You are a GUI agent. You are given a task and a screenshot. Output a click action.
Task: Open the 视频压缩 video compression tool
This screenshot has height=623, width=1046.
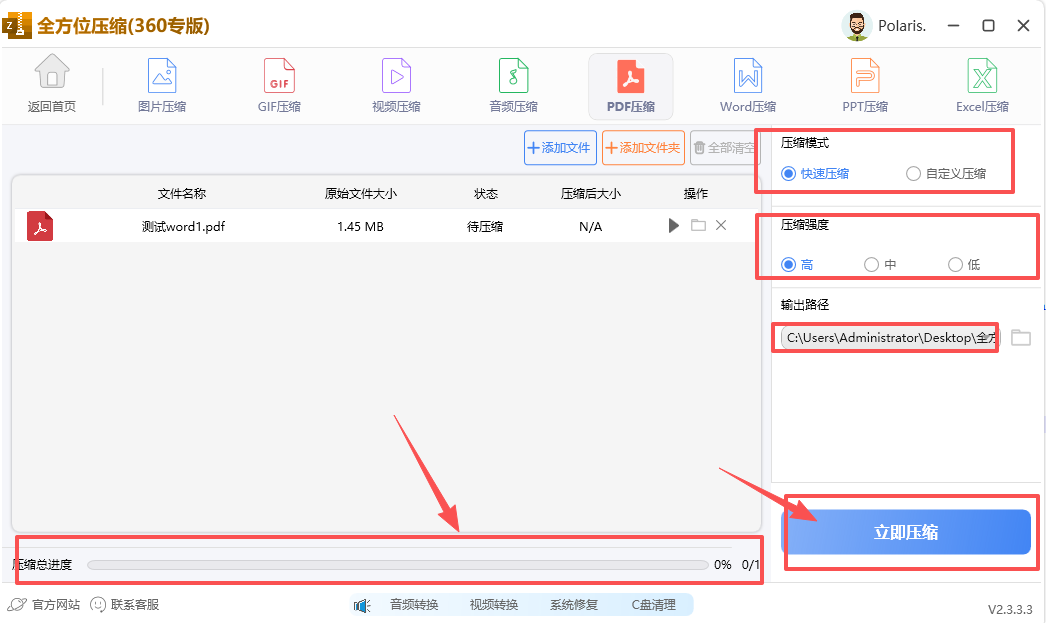tap(395, 85)
